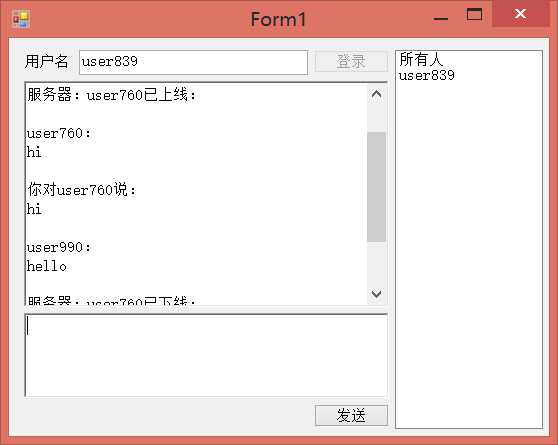Select user839 in the user list

pyautogui.click(x=426, y=75)
